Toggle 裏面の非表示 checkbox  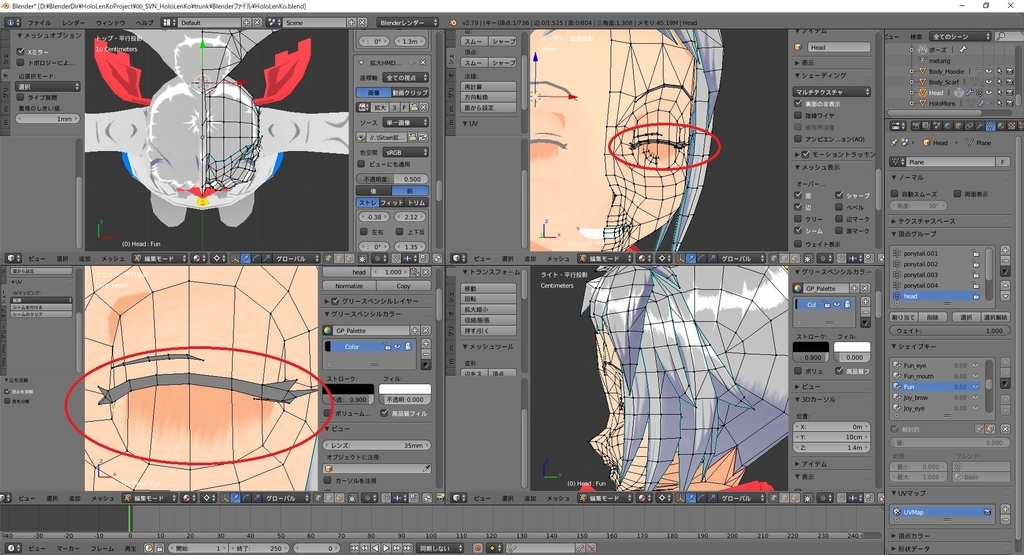tap(798, 104)
